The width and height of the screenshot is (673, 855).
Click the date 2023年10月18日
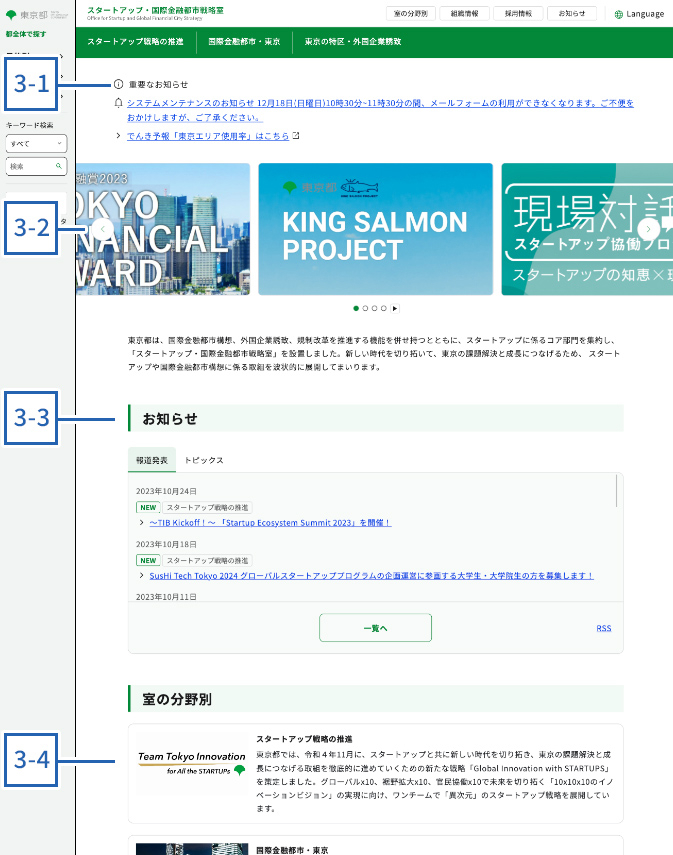point(166,544)
